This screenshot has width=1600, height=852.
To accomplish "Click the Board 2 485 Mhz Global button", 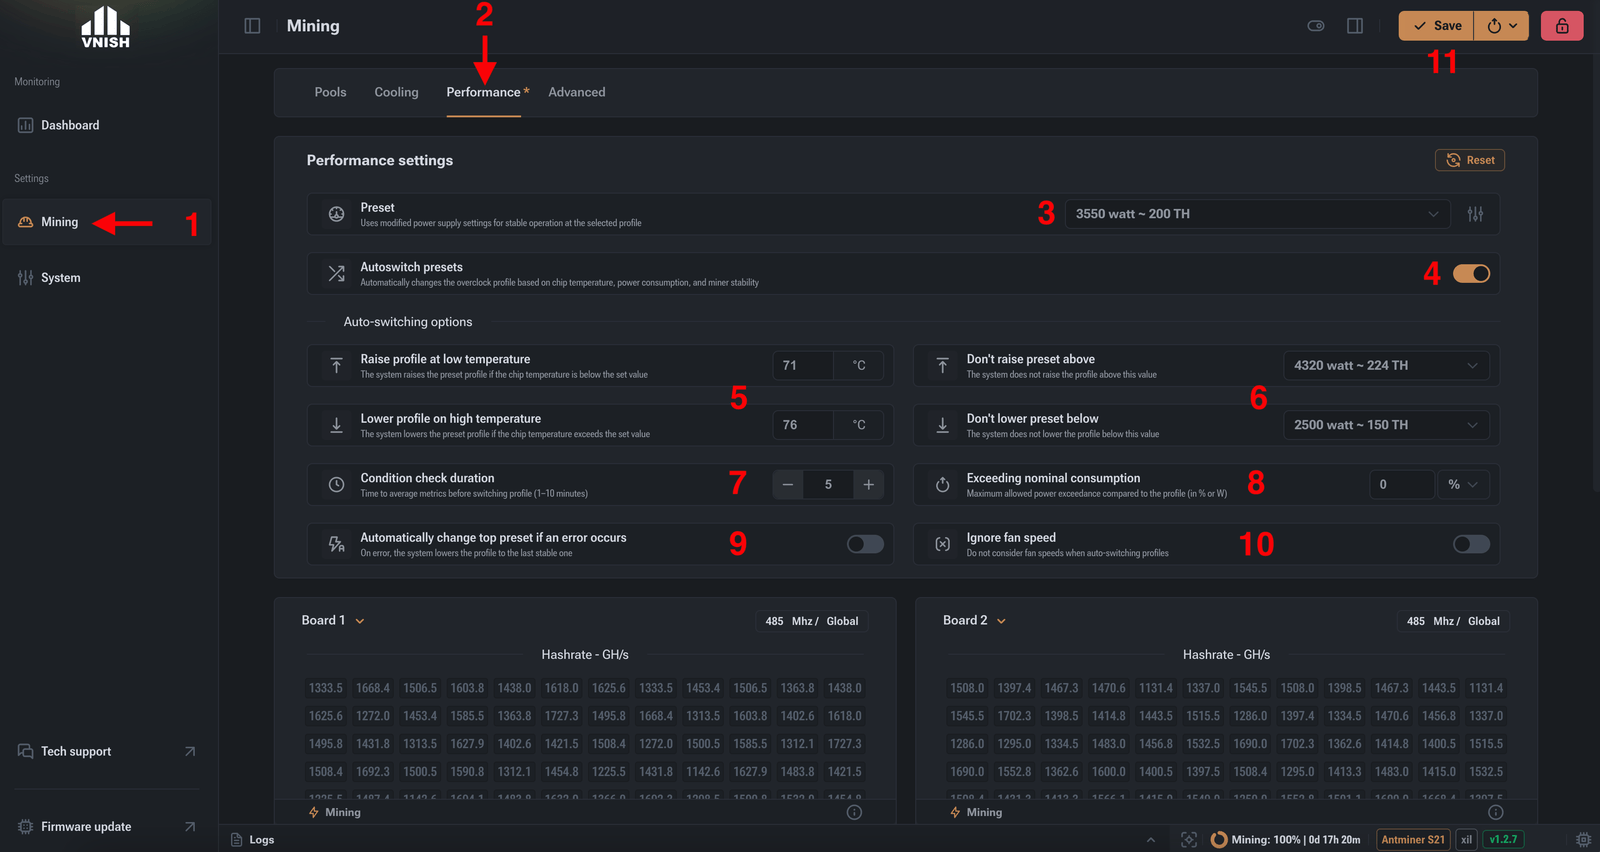I will [1453, 621].
